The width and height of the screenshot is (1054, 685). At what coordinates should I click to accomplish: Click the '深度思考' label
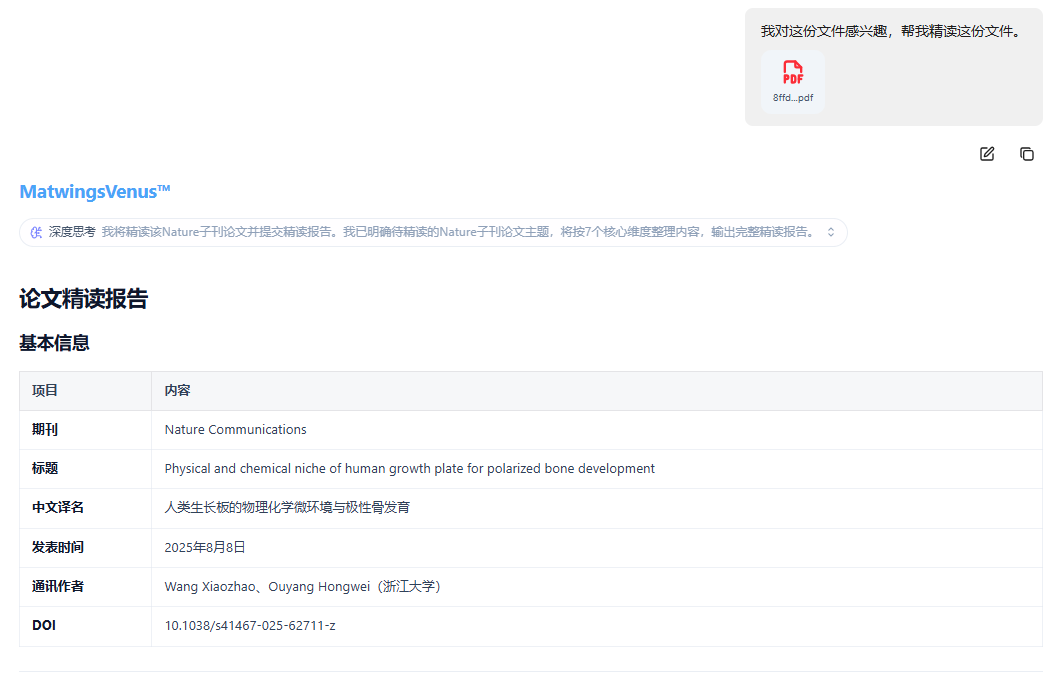pos(72,232)
